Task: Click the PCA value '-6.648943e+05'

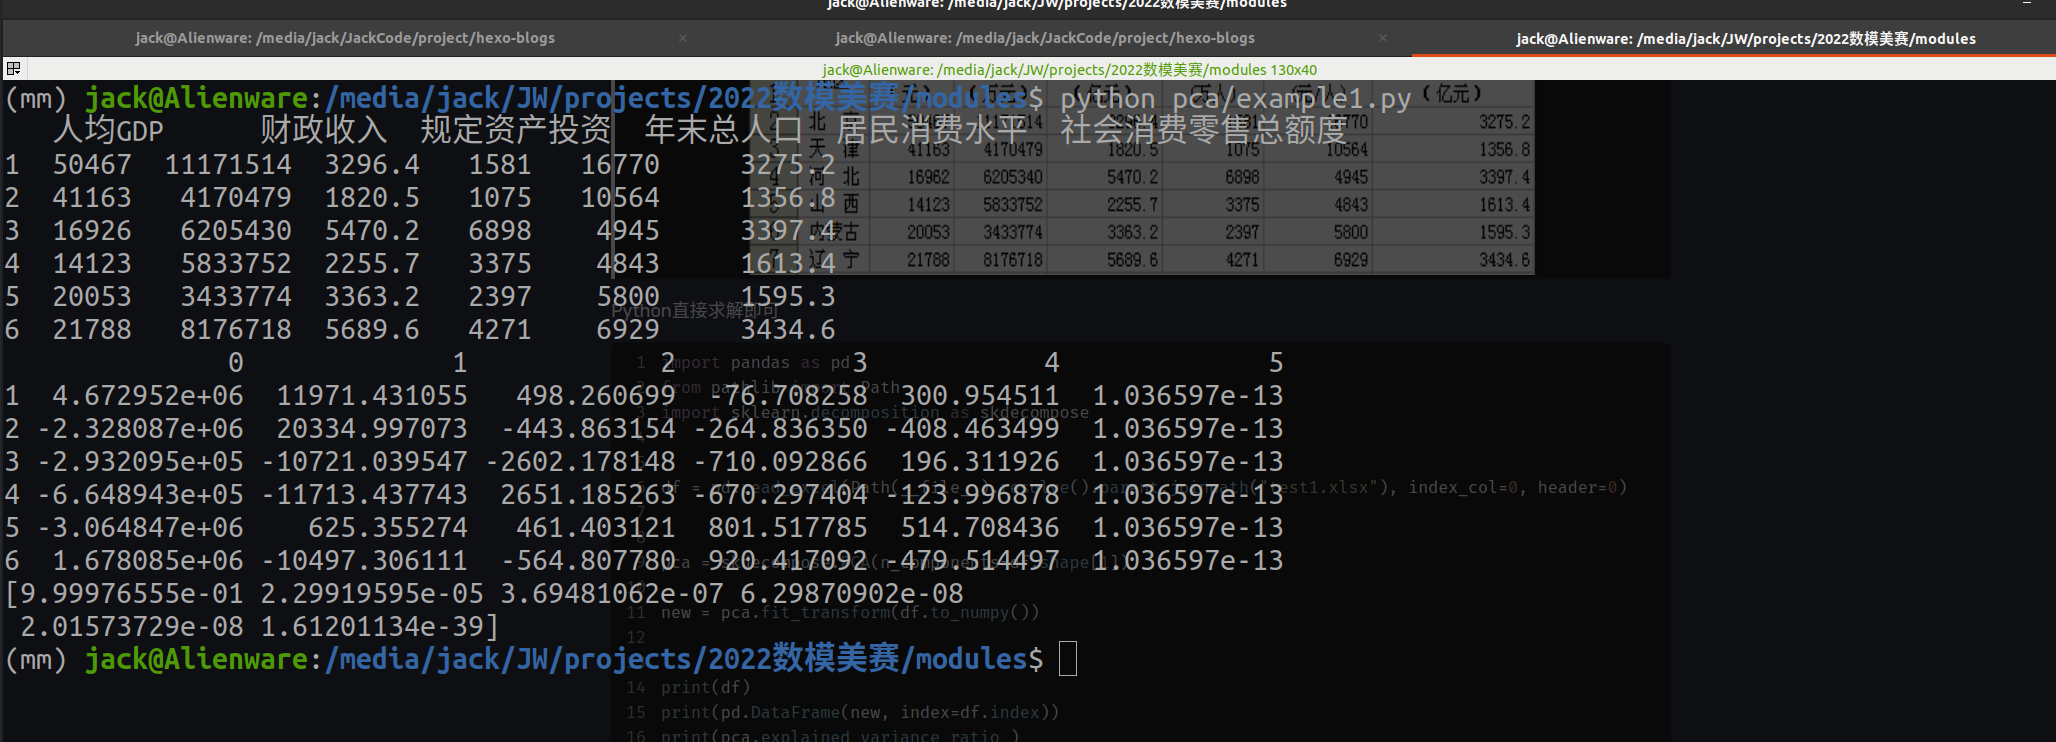Action: coord(140,494)
